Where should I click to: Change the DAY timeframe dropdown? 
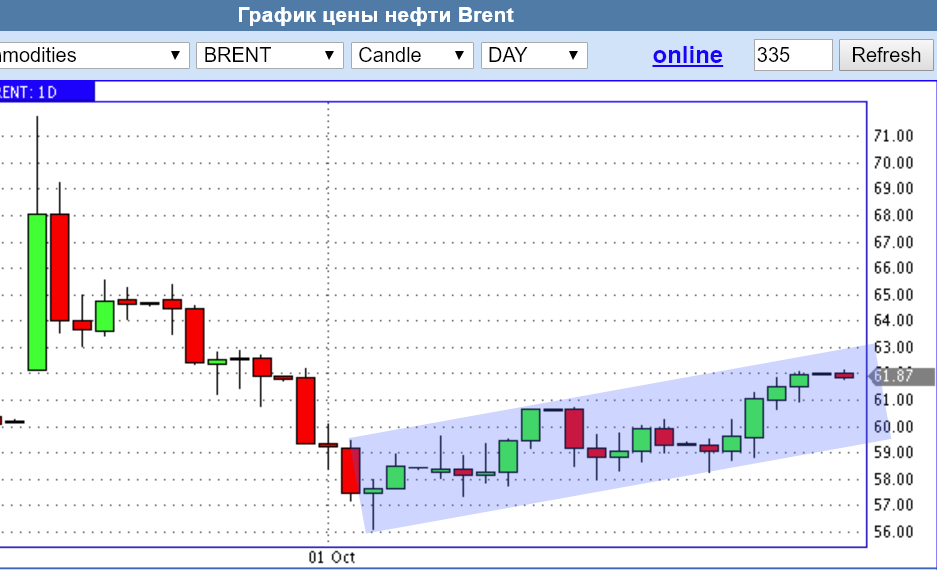(533, 55)
